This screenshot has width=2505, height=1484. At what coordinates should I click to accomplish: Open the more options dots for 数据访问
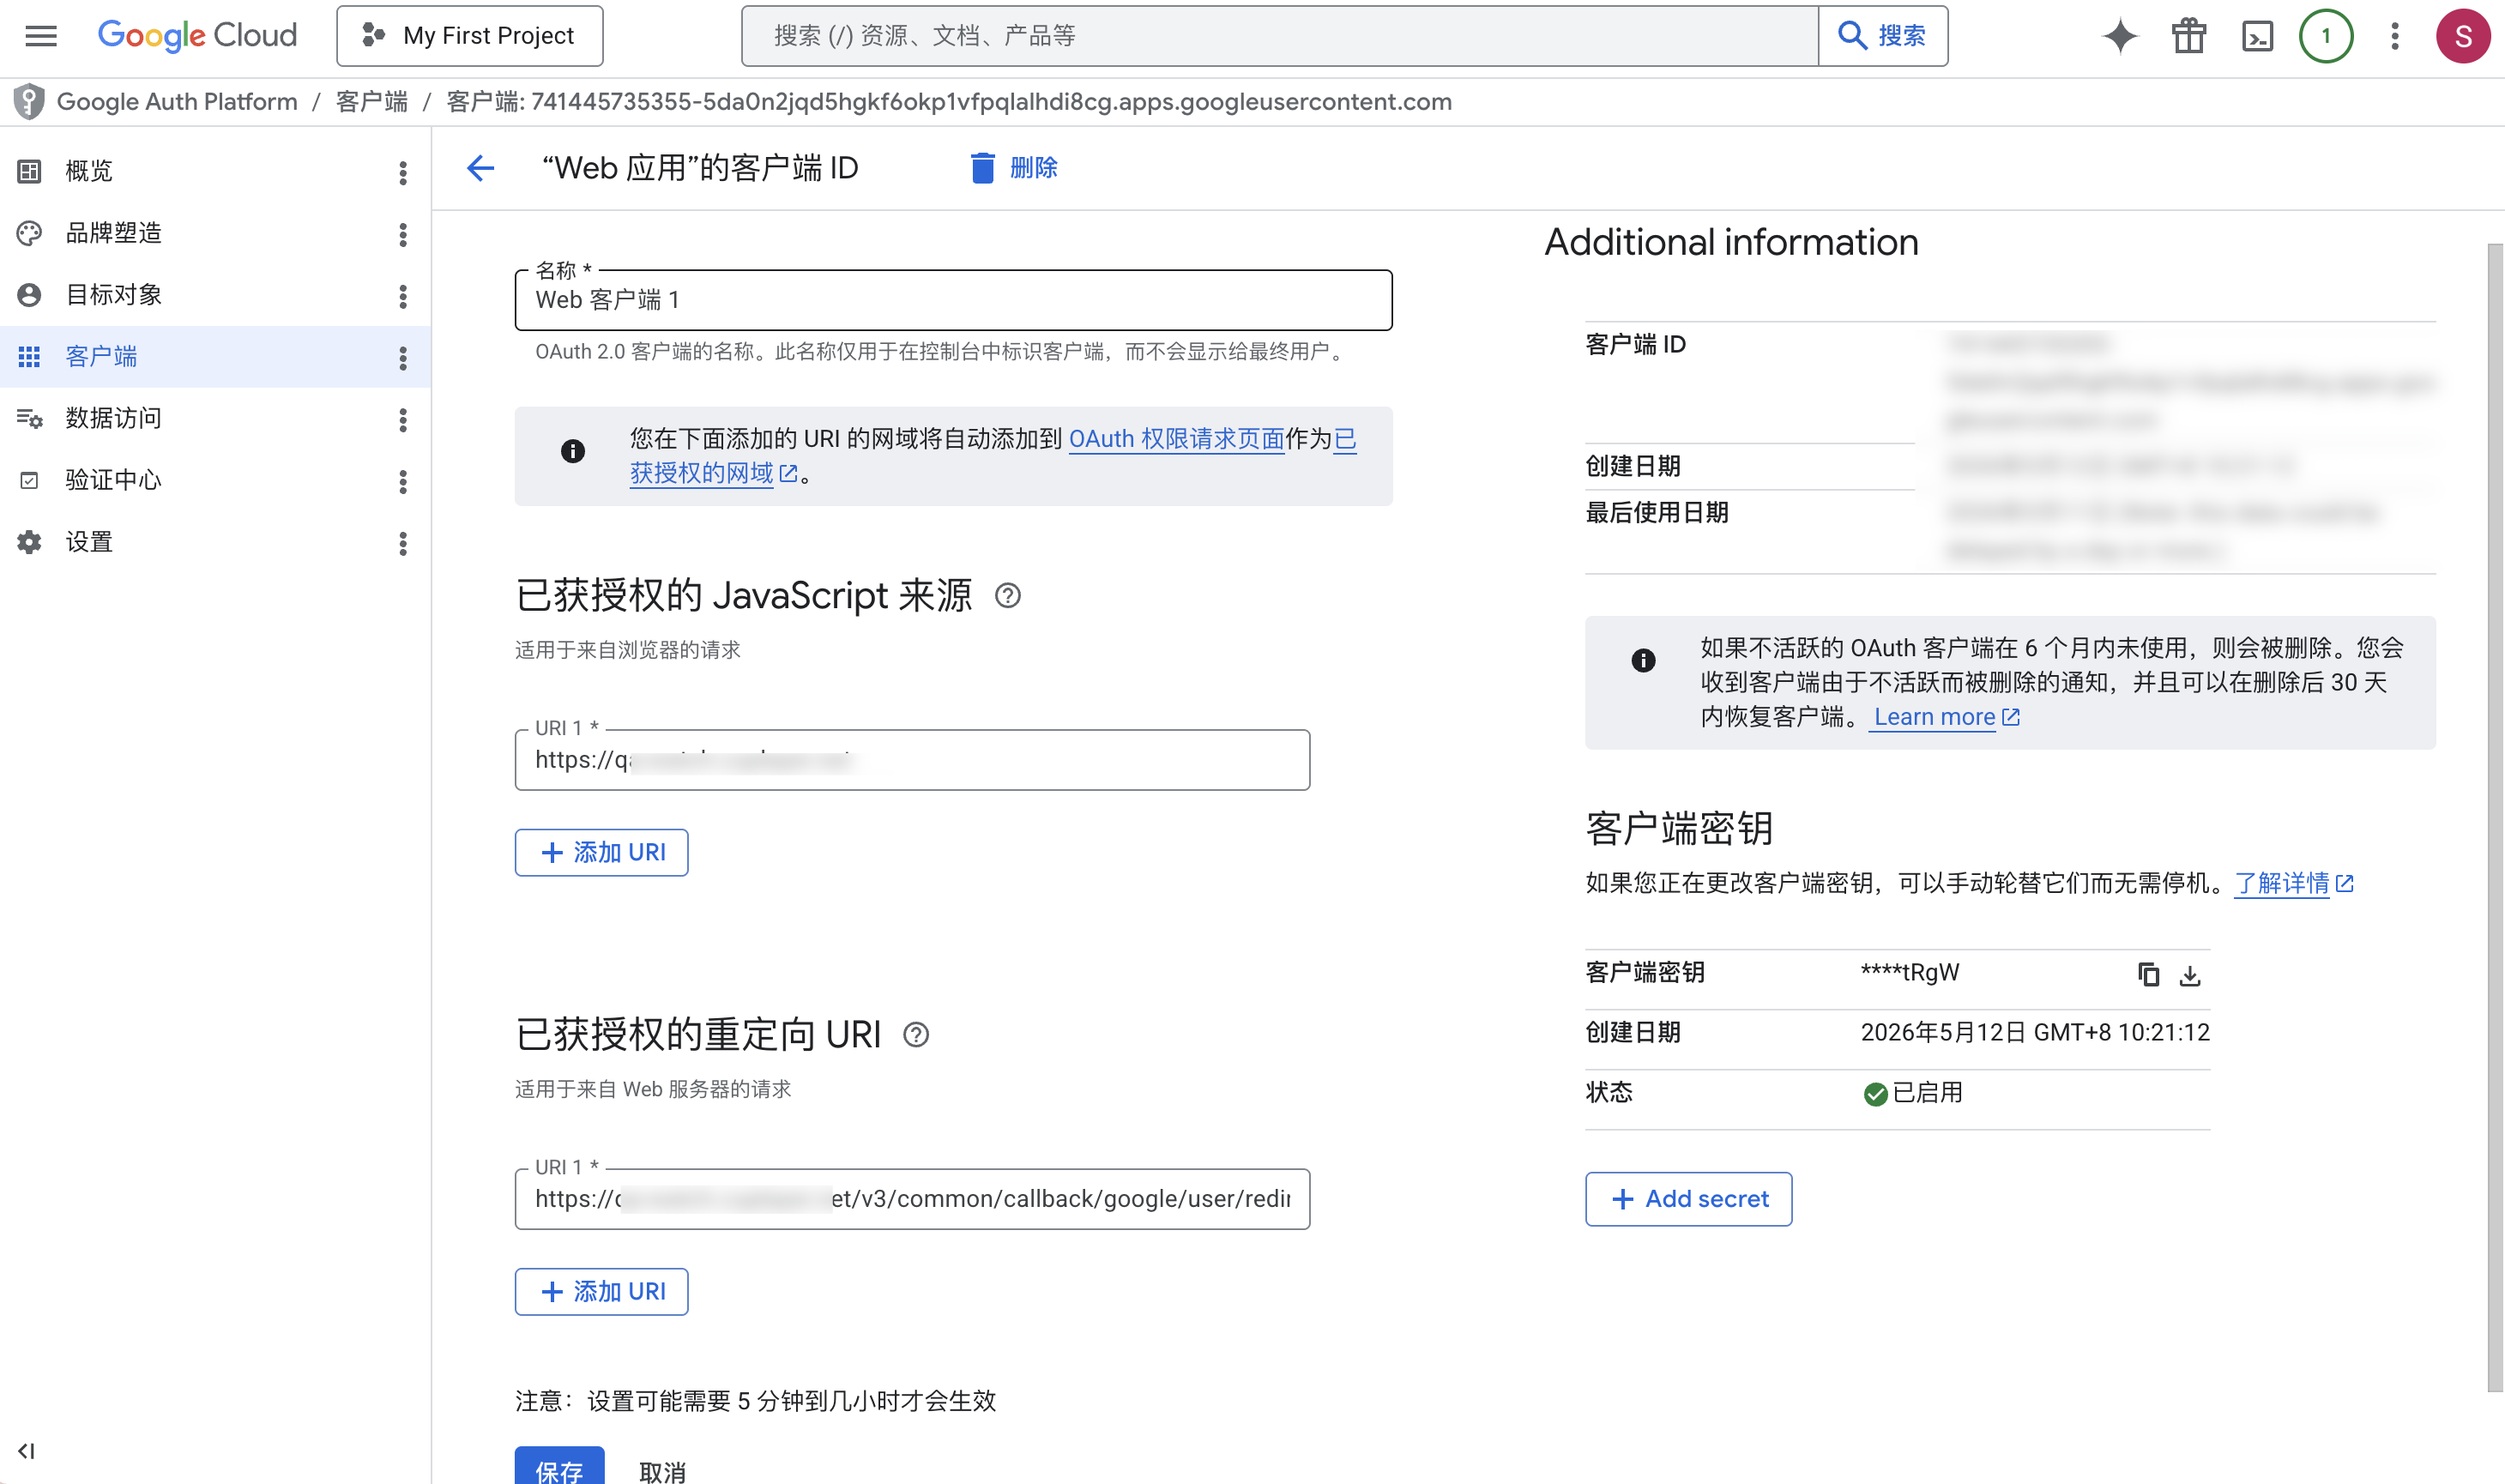click(x=403, y=420)
